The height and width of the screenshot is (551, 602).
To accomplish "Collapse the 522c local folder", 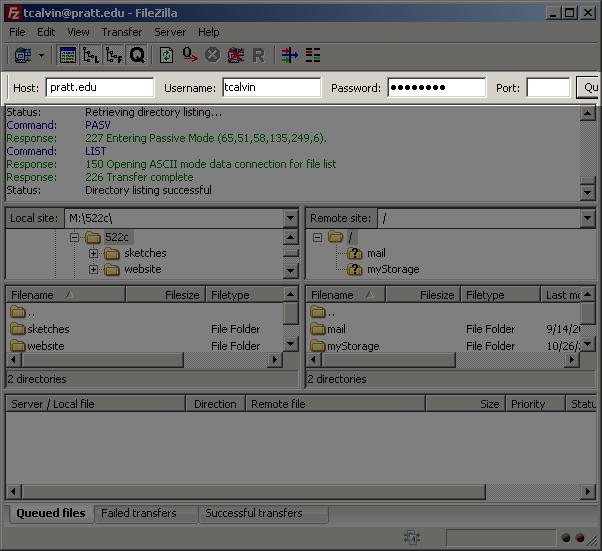I will click(74, 237).
